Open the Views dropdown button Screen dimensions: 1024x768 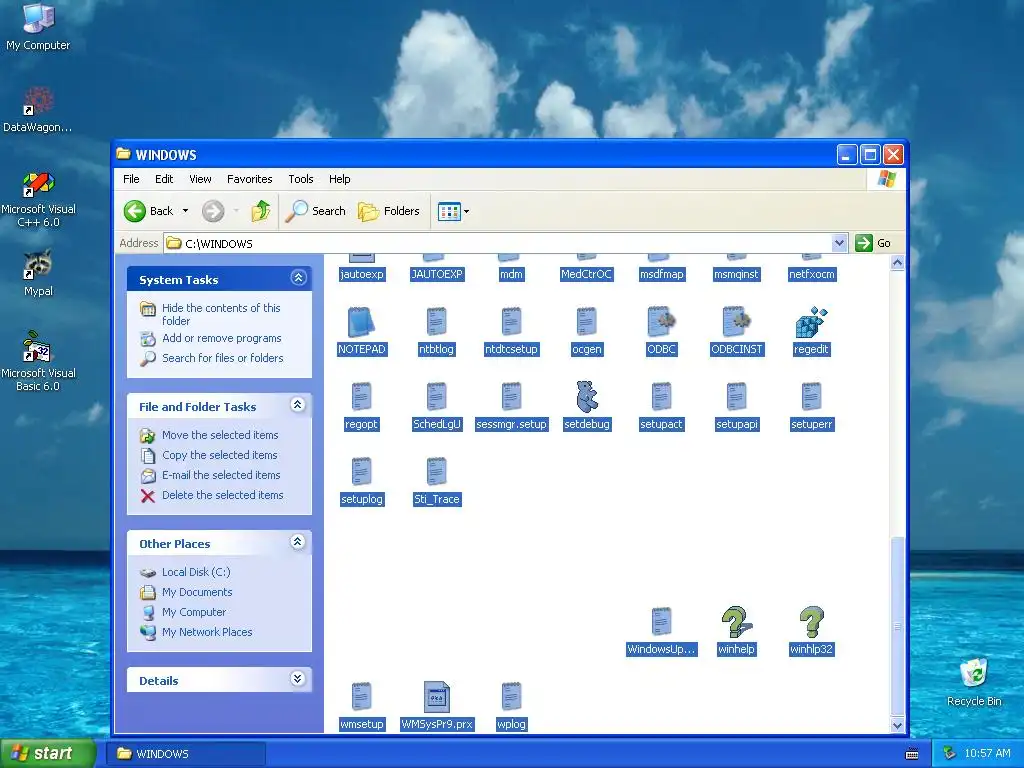pyautogui.click(x=453, y=211)
